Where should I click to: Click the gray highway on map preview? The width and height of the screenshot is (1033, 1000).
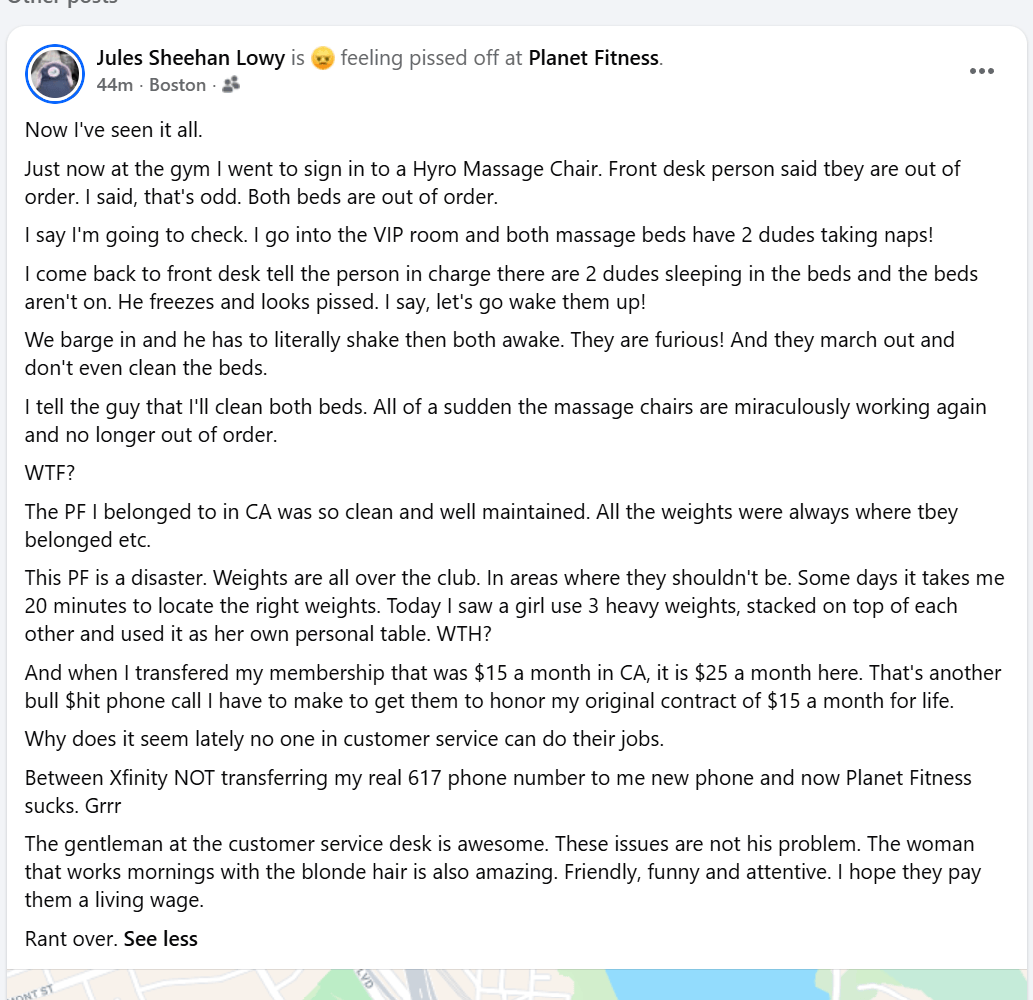(419, 986)
